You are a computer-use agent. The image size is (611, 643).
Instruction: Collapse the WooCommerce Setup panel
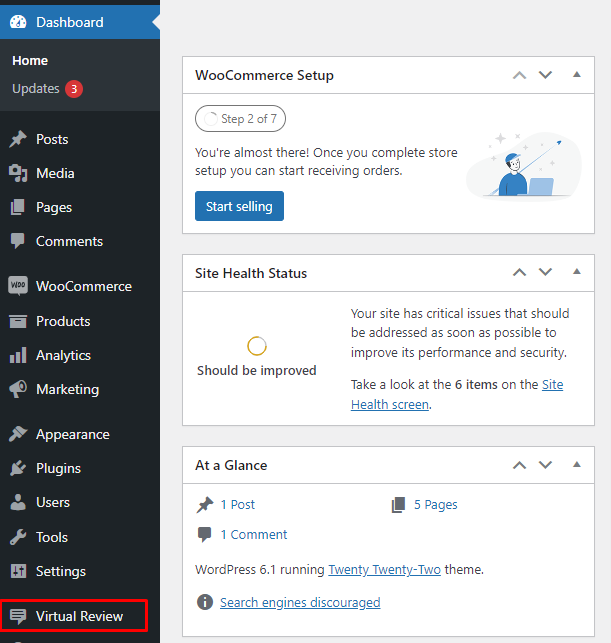click(577, 75)
